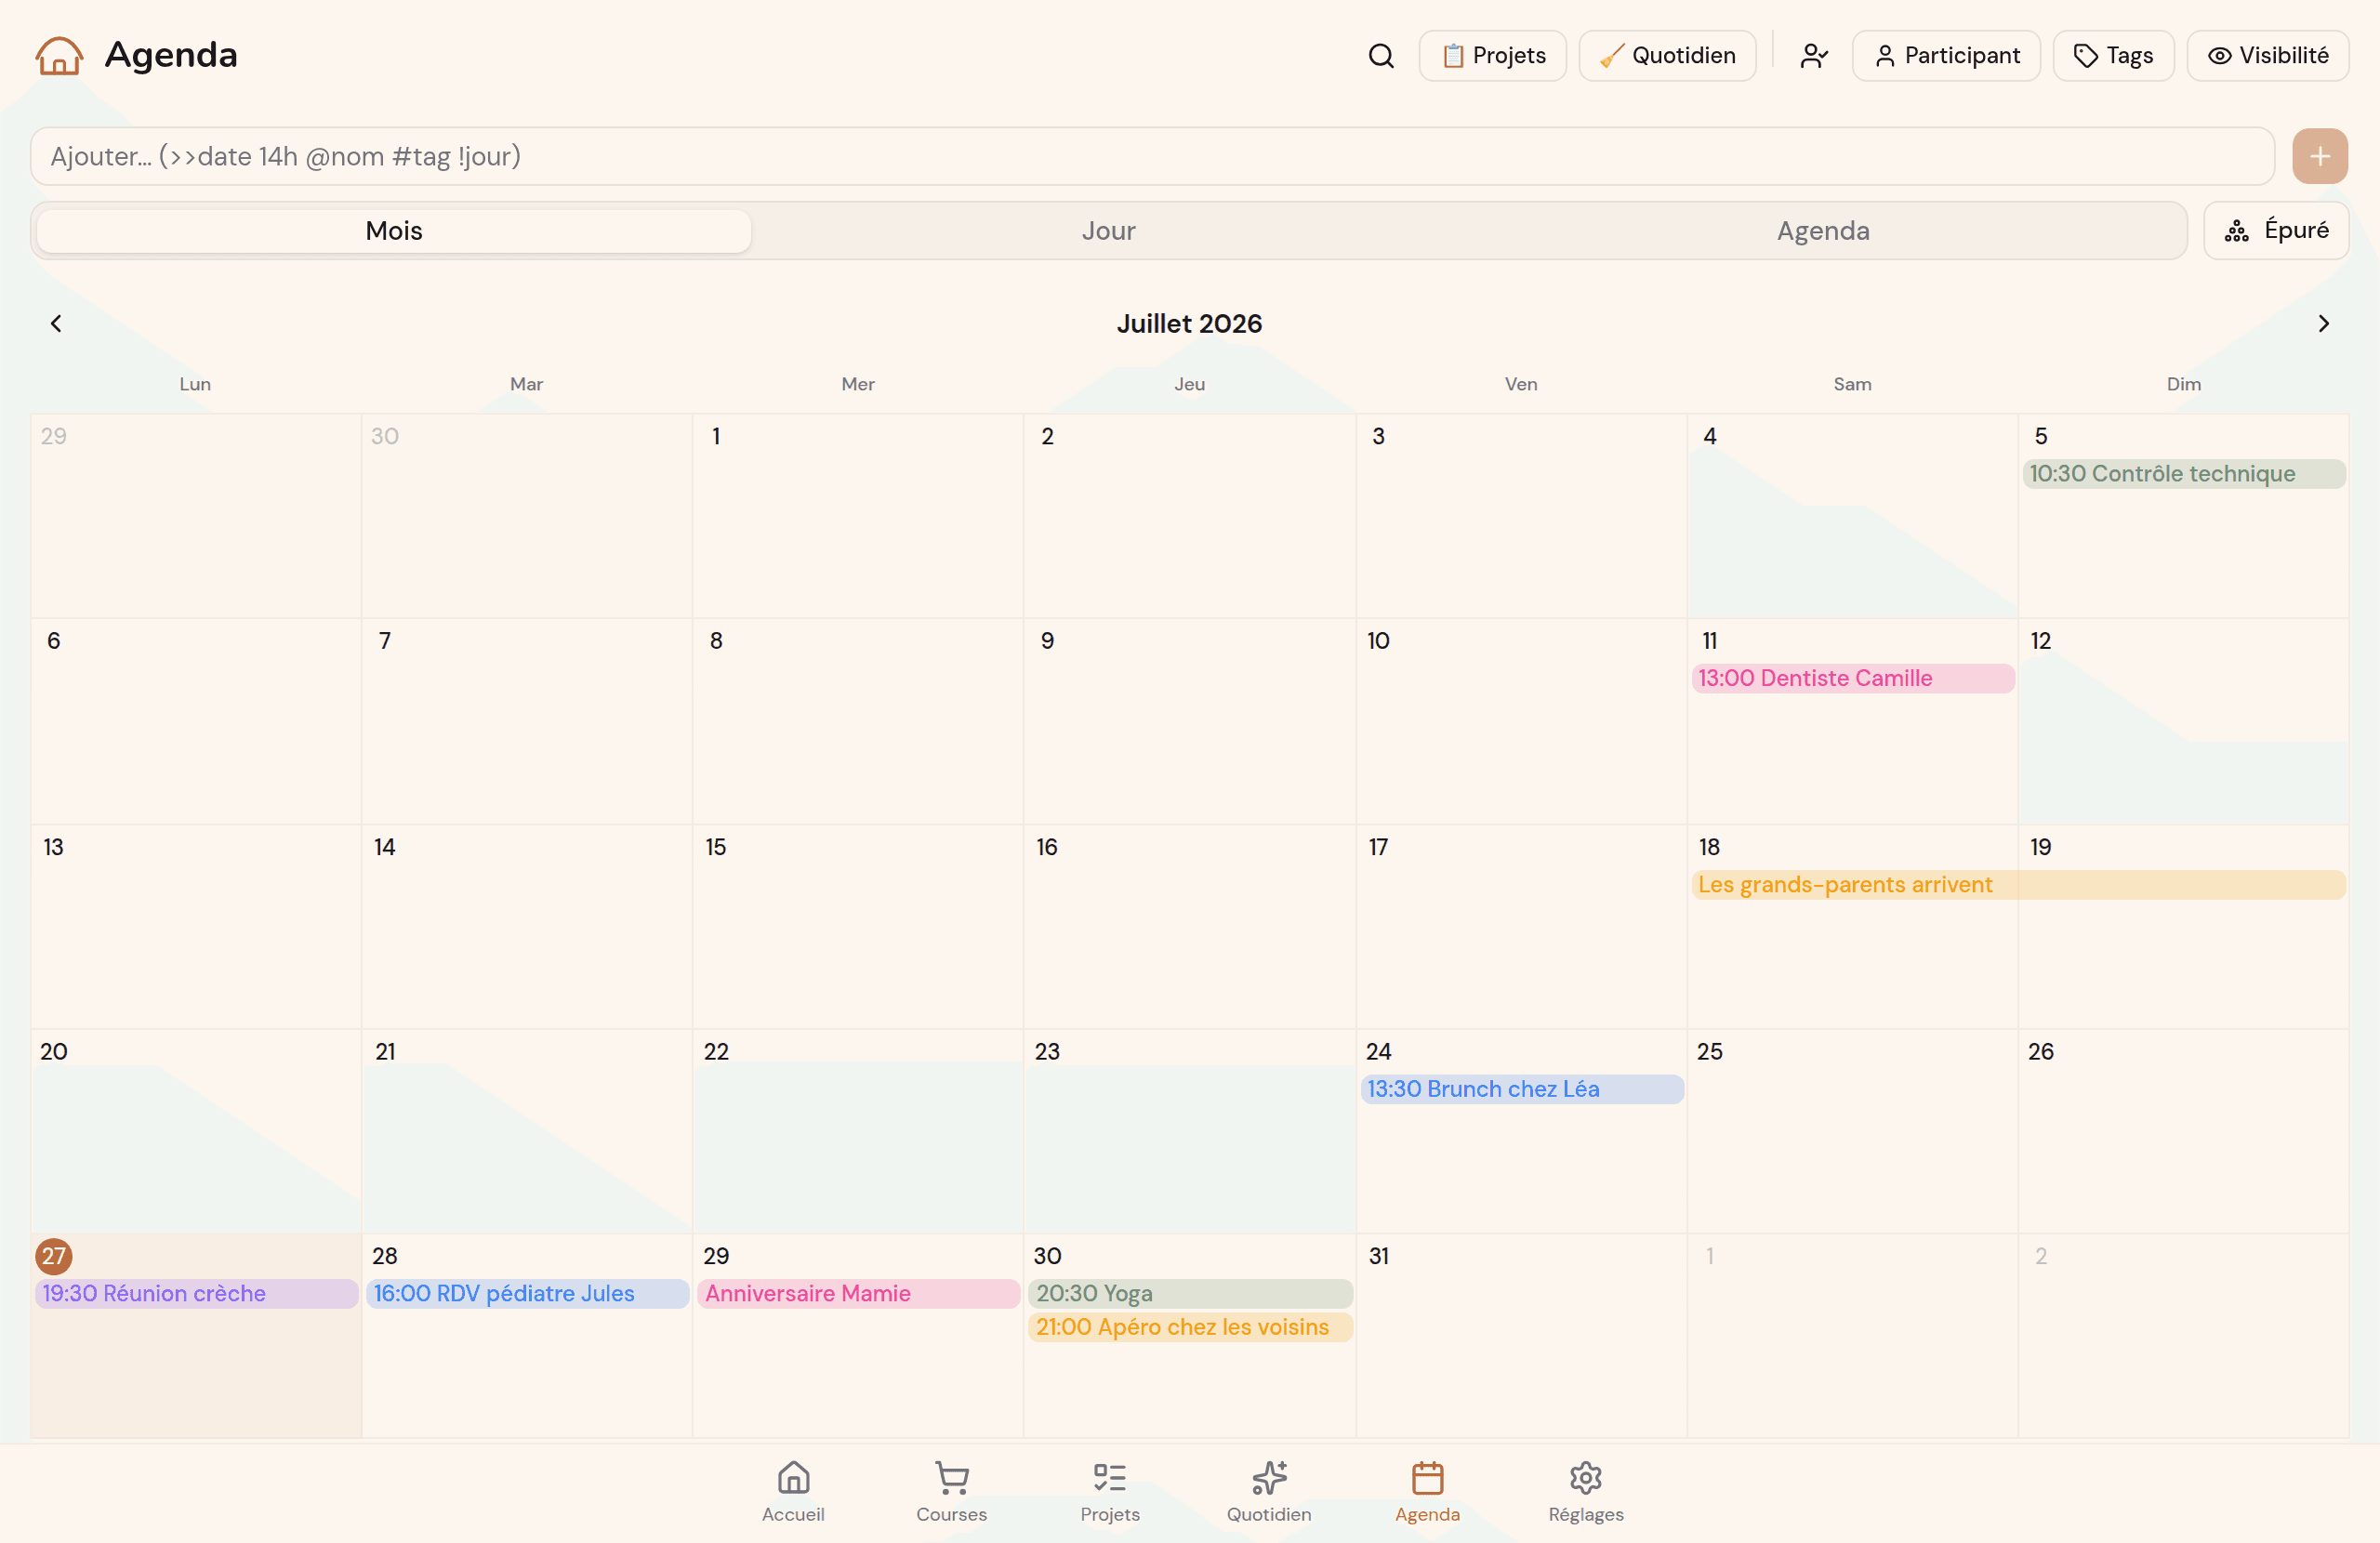
Task: Open the Tags filter dropdown
Action: coord(2113,56)
